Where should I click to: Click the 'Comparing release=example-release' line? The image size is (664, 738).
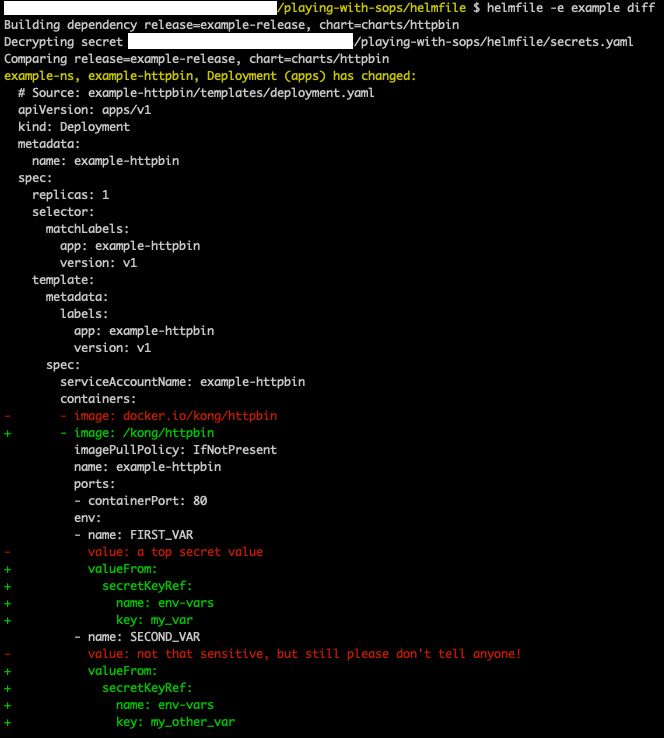pos(197,59)
